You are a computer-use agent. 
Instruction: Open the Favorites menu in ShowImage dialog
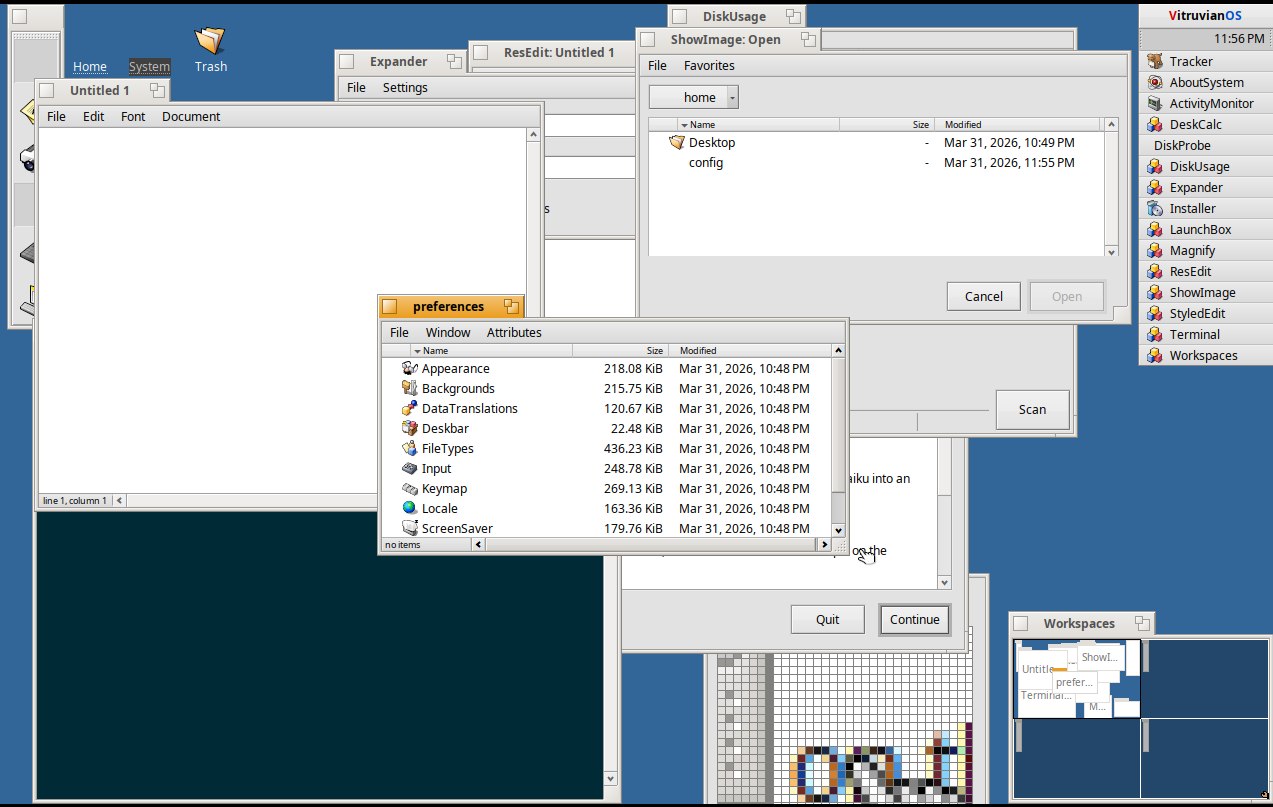point(708,66)
